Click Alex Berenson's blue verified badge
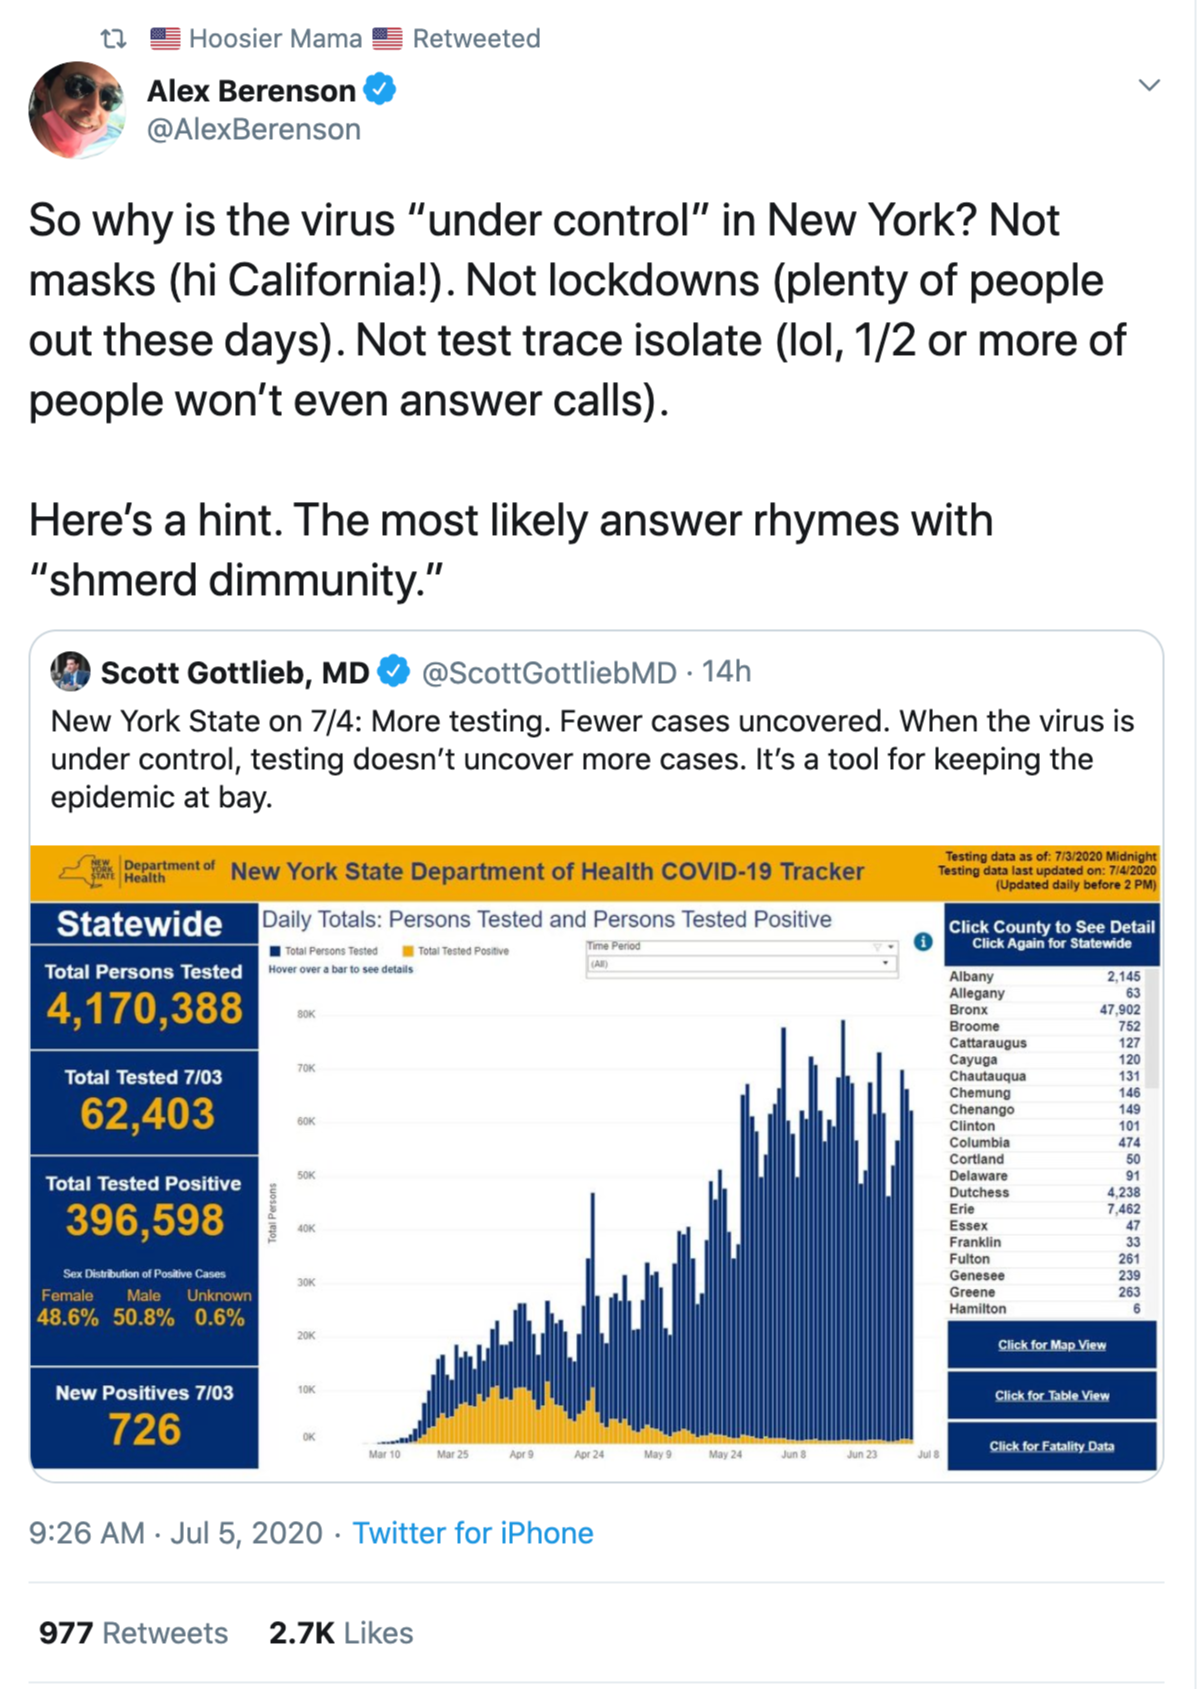The width and height of the screenshot is (1200, 1689). pos(380,90)
